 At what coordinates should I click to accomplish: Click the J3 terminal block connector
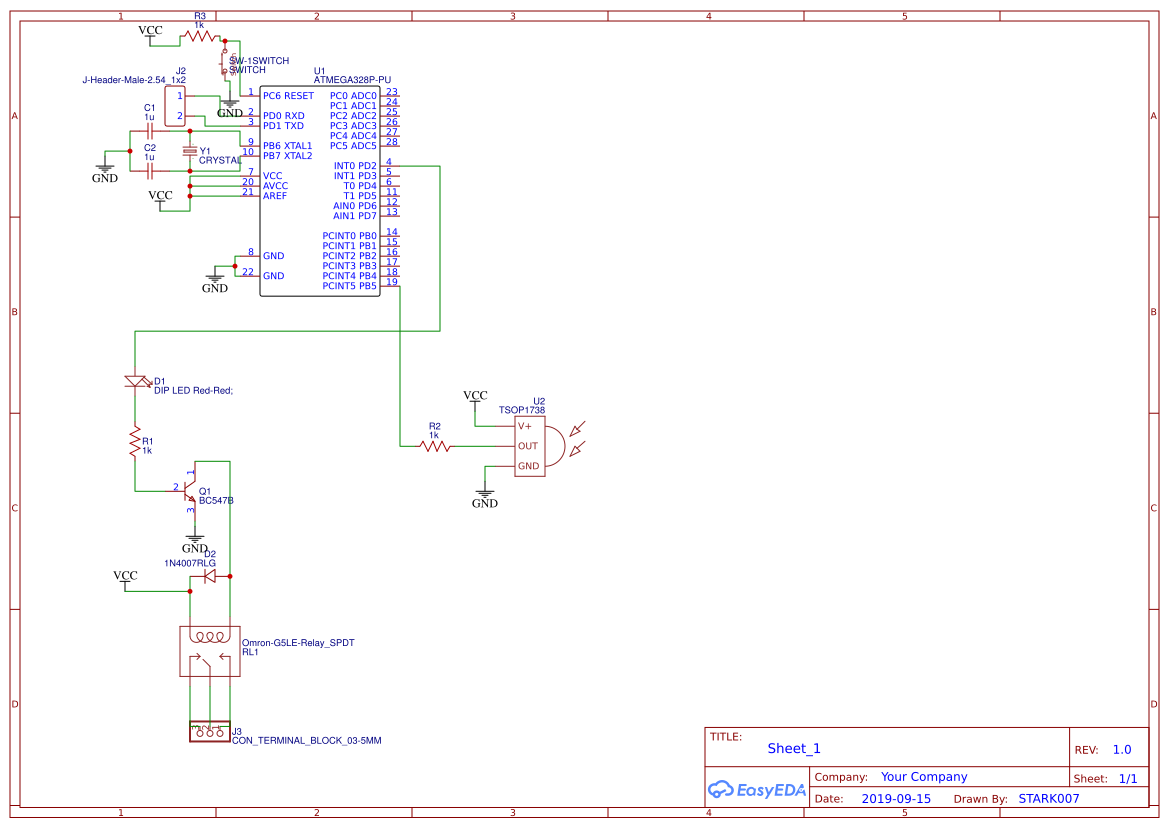[x=208, y=732]
